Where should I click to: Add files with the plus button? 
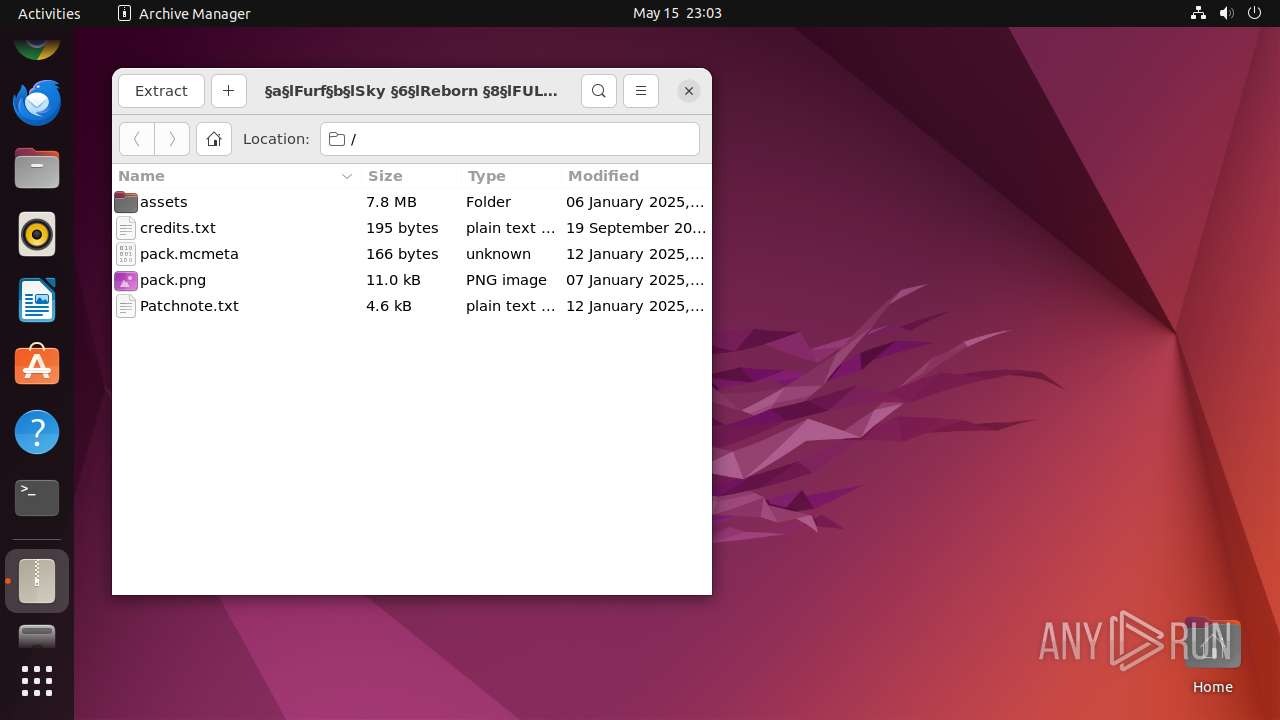coord(228,91)
